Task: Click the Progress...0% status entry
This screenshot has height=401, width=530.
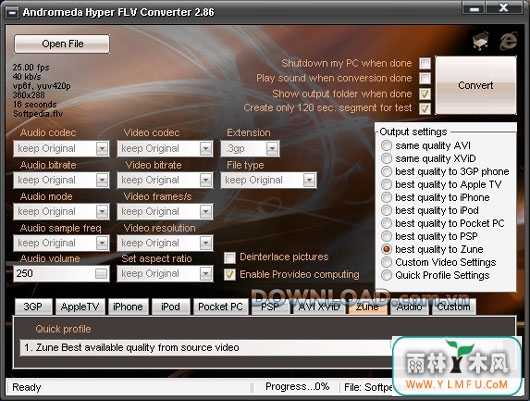Action: pyautogui.click(x=297, y=386)
